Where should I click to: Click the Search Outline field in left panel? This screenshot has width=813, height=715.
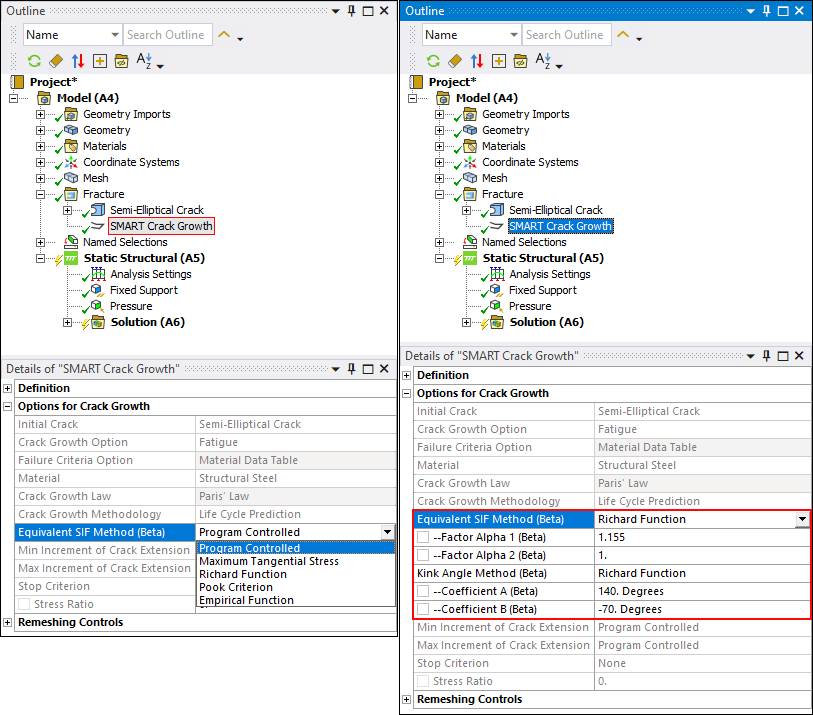tap(168, 35)
